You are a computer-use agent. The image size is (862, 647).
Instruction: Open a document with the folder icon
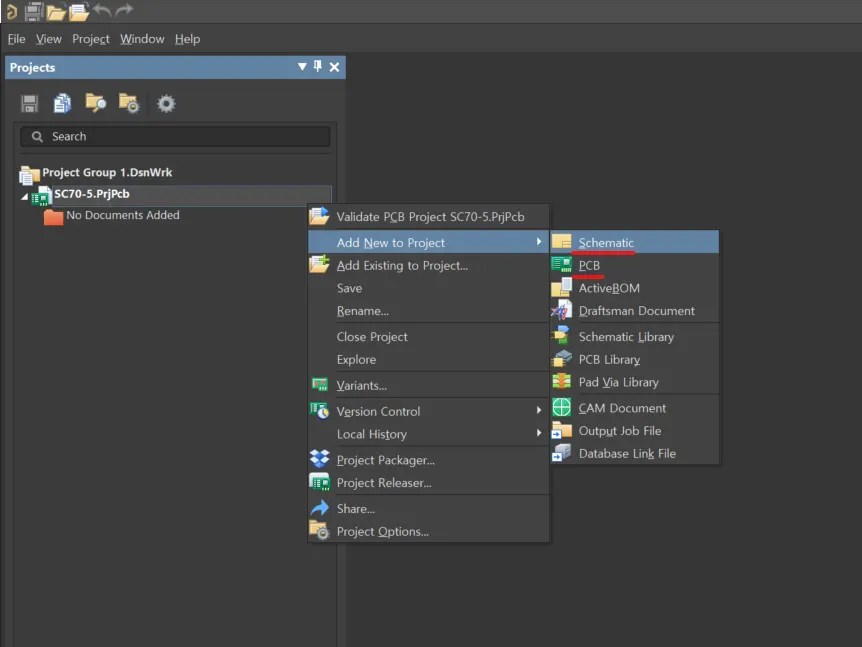tap(56, 11)
